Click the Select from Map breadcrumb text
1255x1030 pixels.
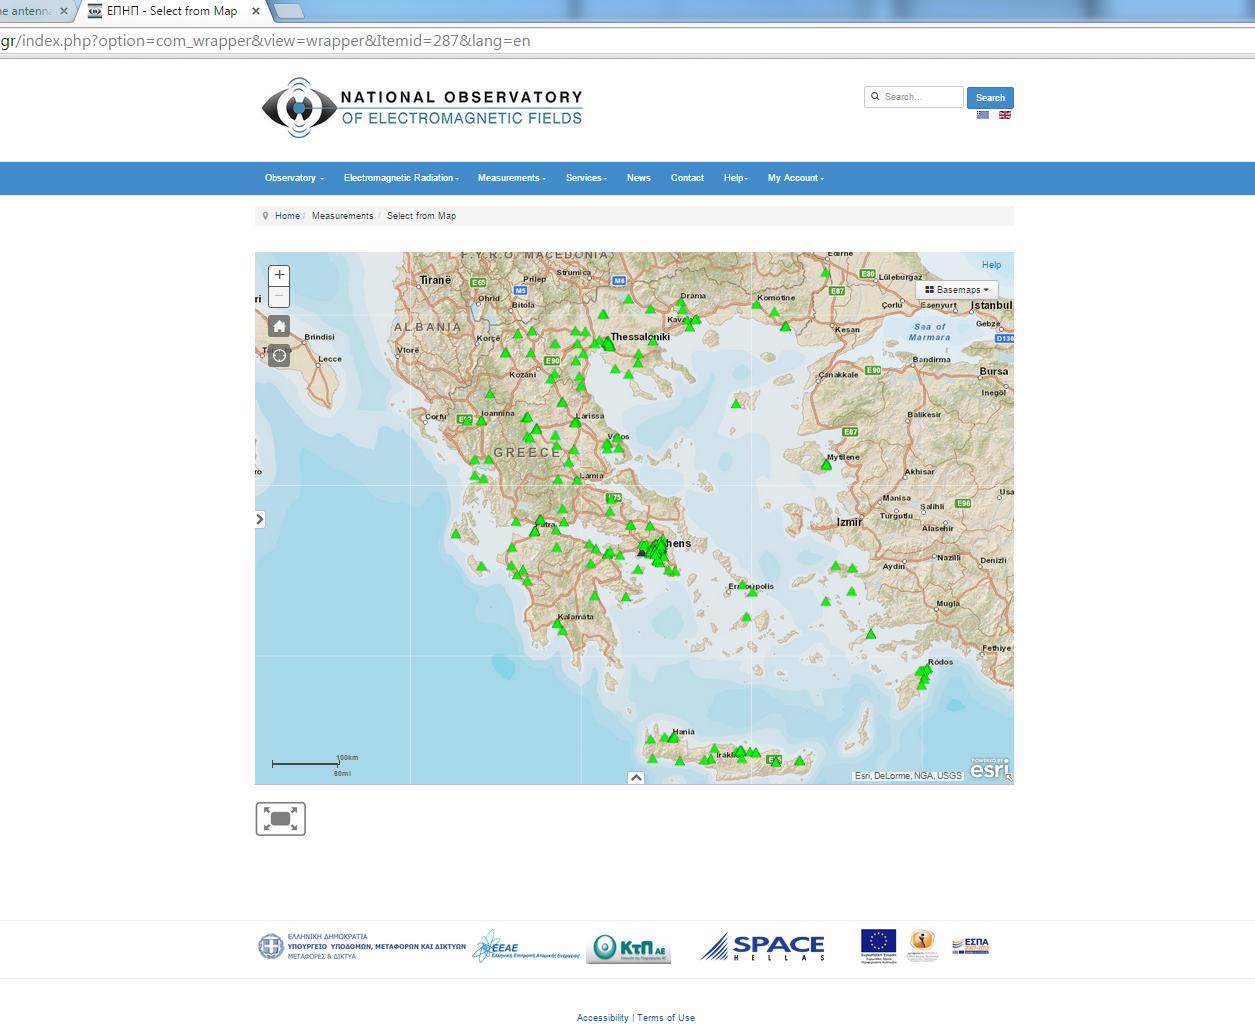coord(421,216)
